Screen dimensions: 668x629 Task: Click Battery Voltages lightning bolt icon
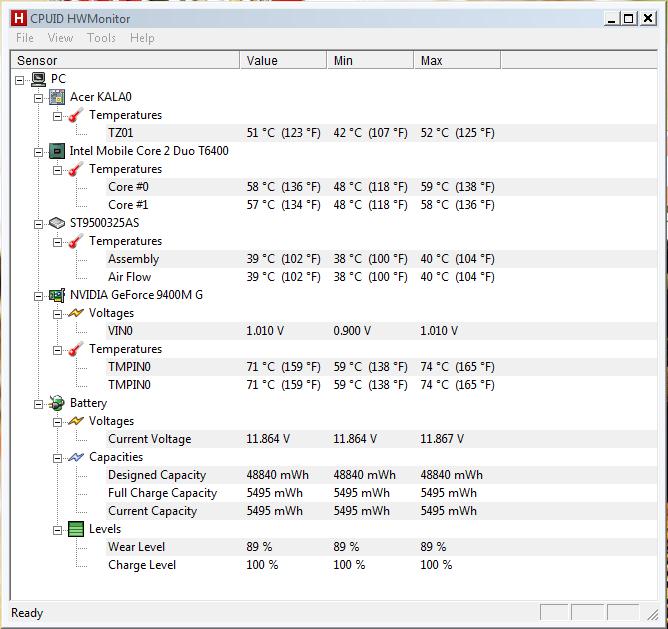[x=76, y=421]
